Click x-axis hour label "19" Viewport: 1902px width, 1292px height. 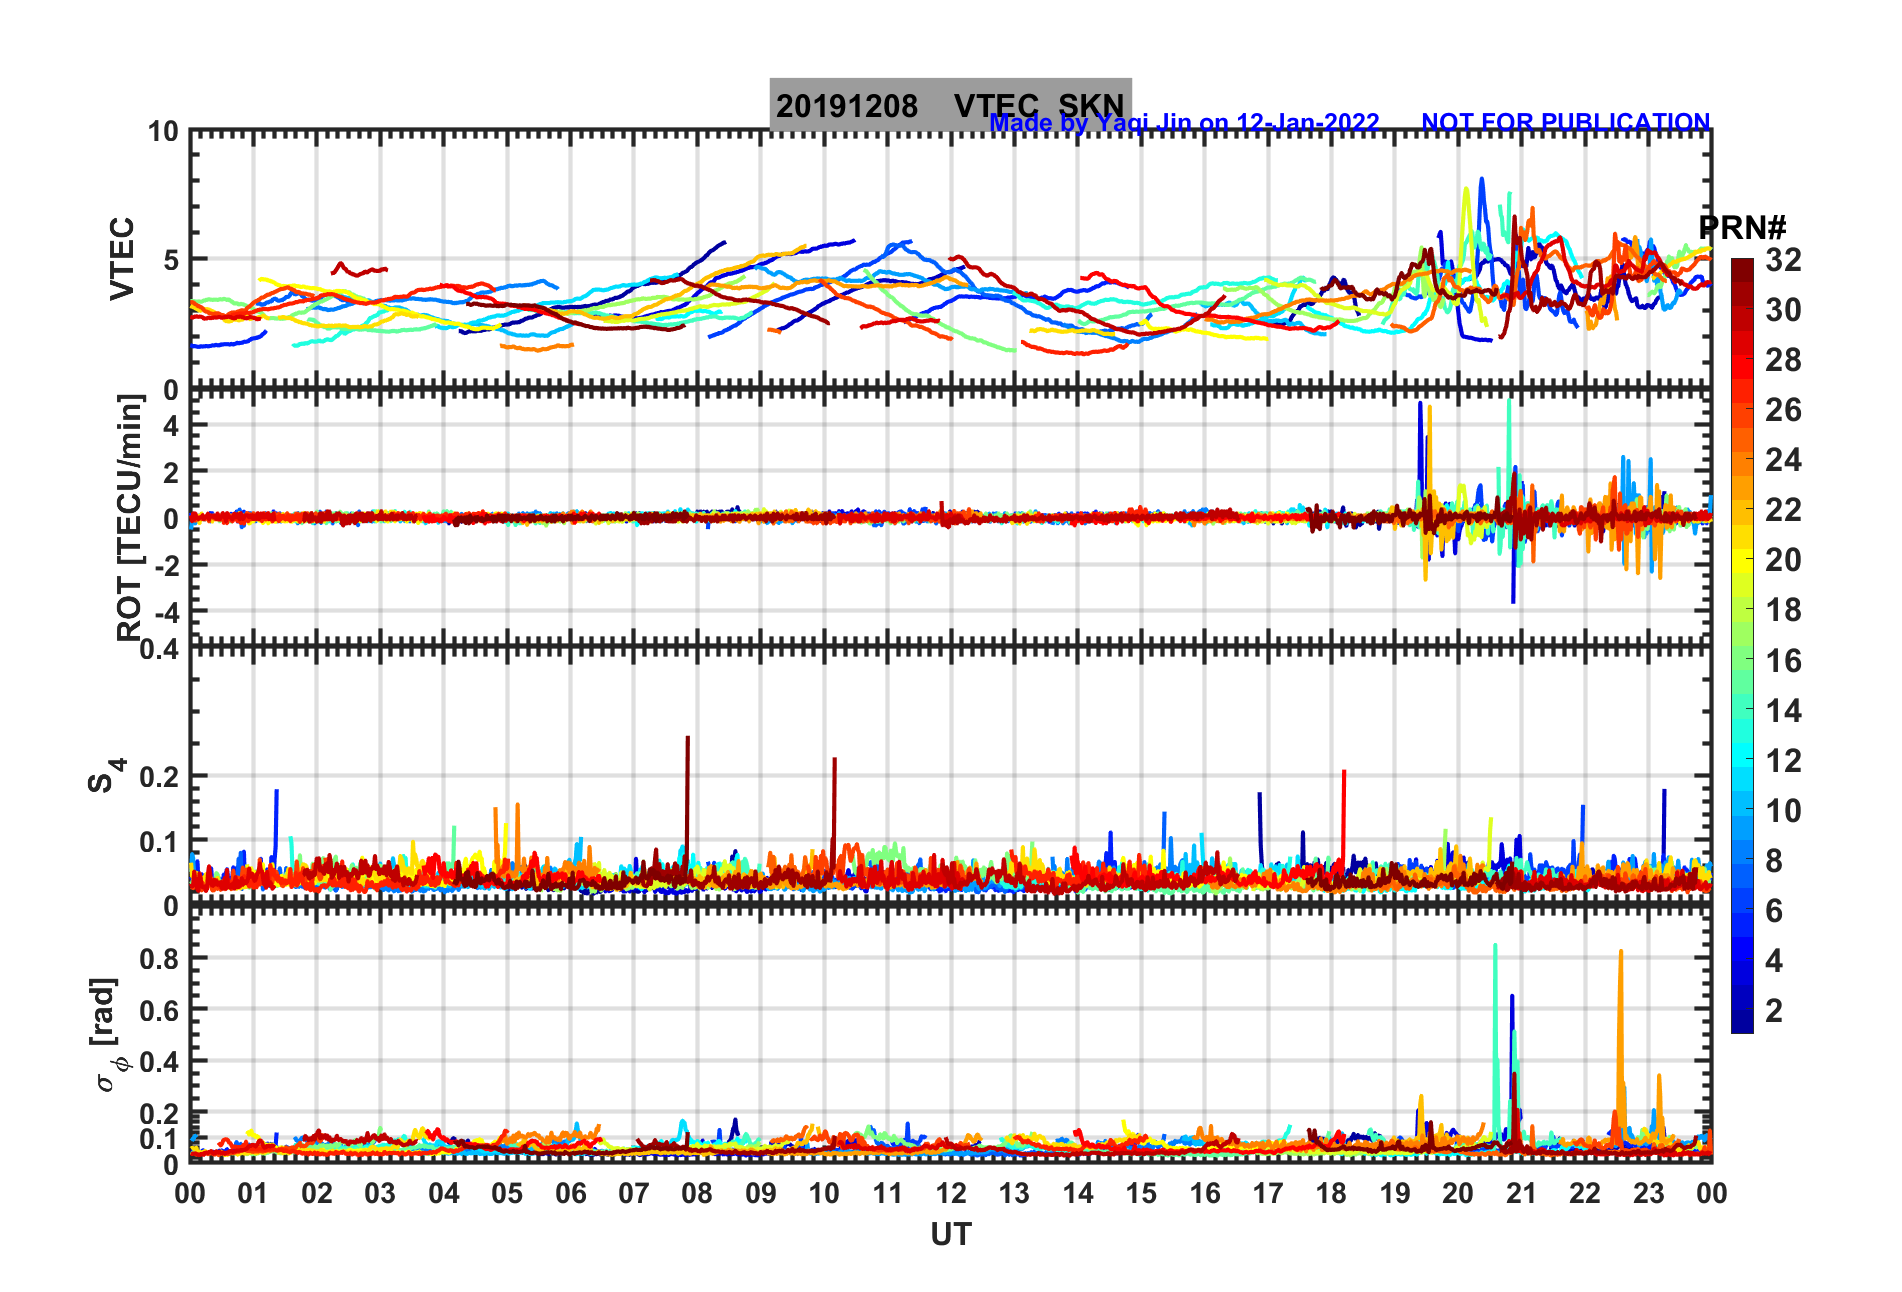[x=1395, y=1194]
